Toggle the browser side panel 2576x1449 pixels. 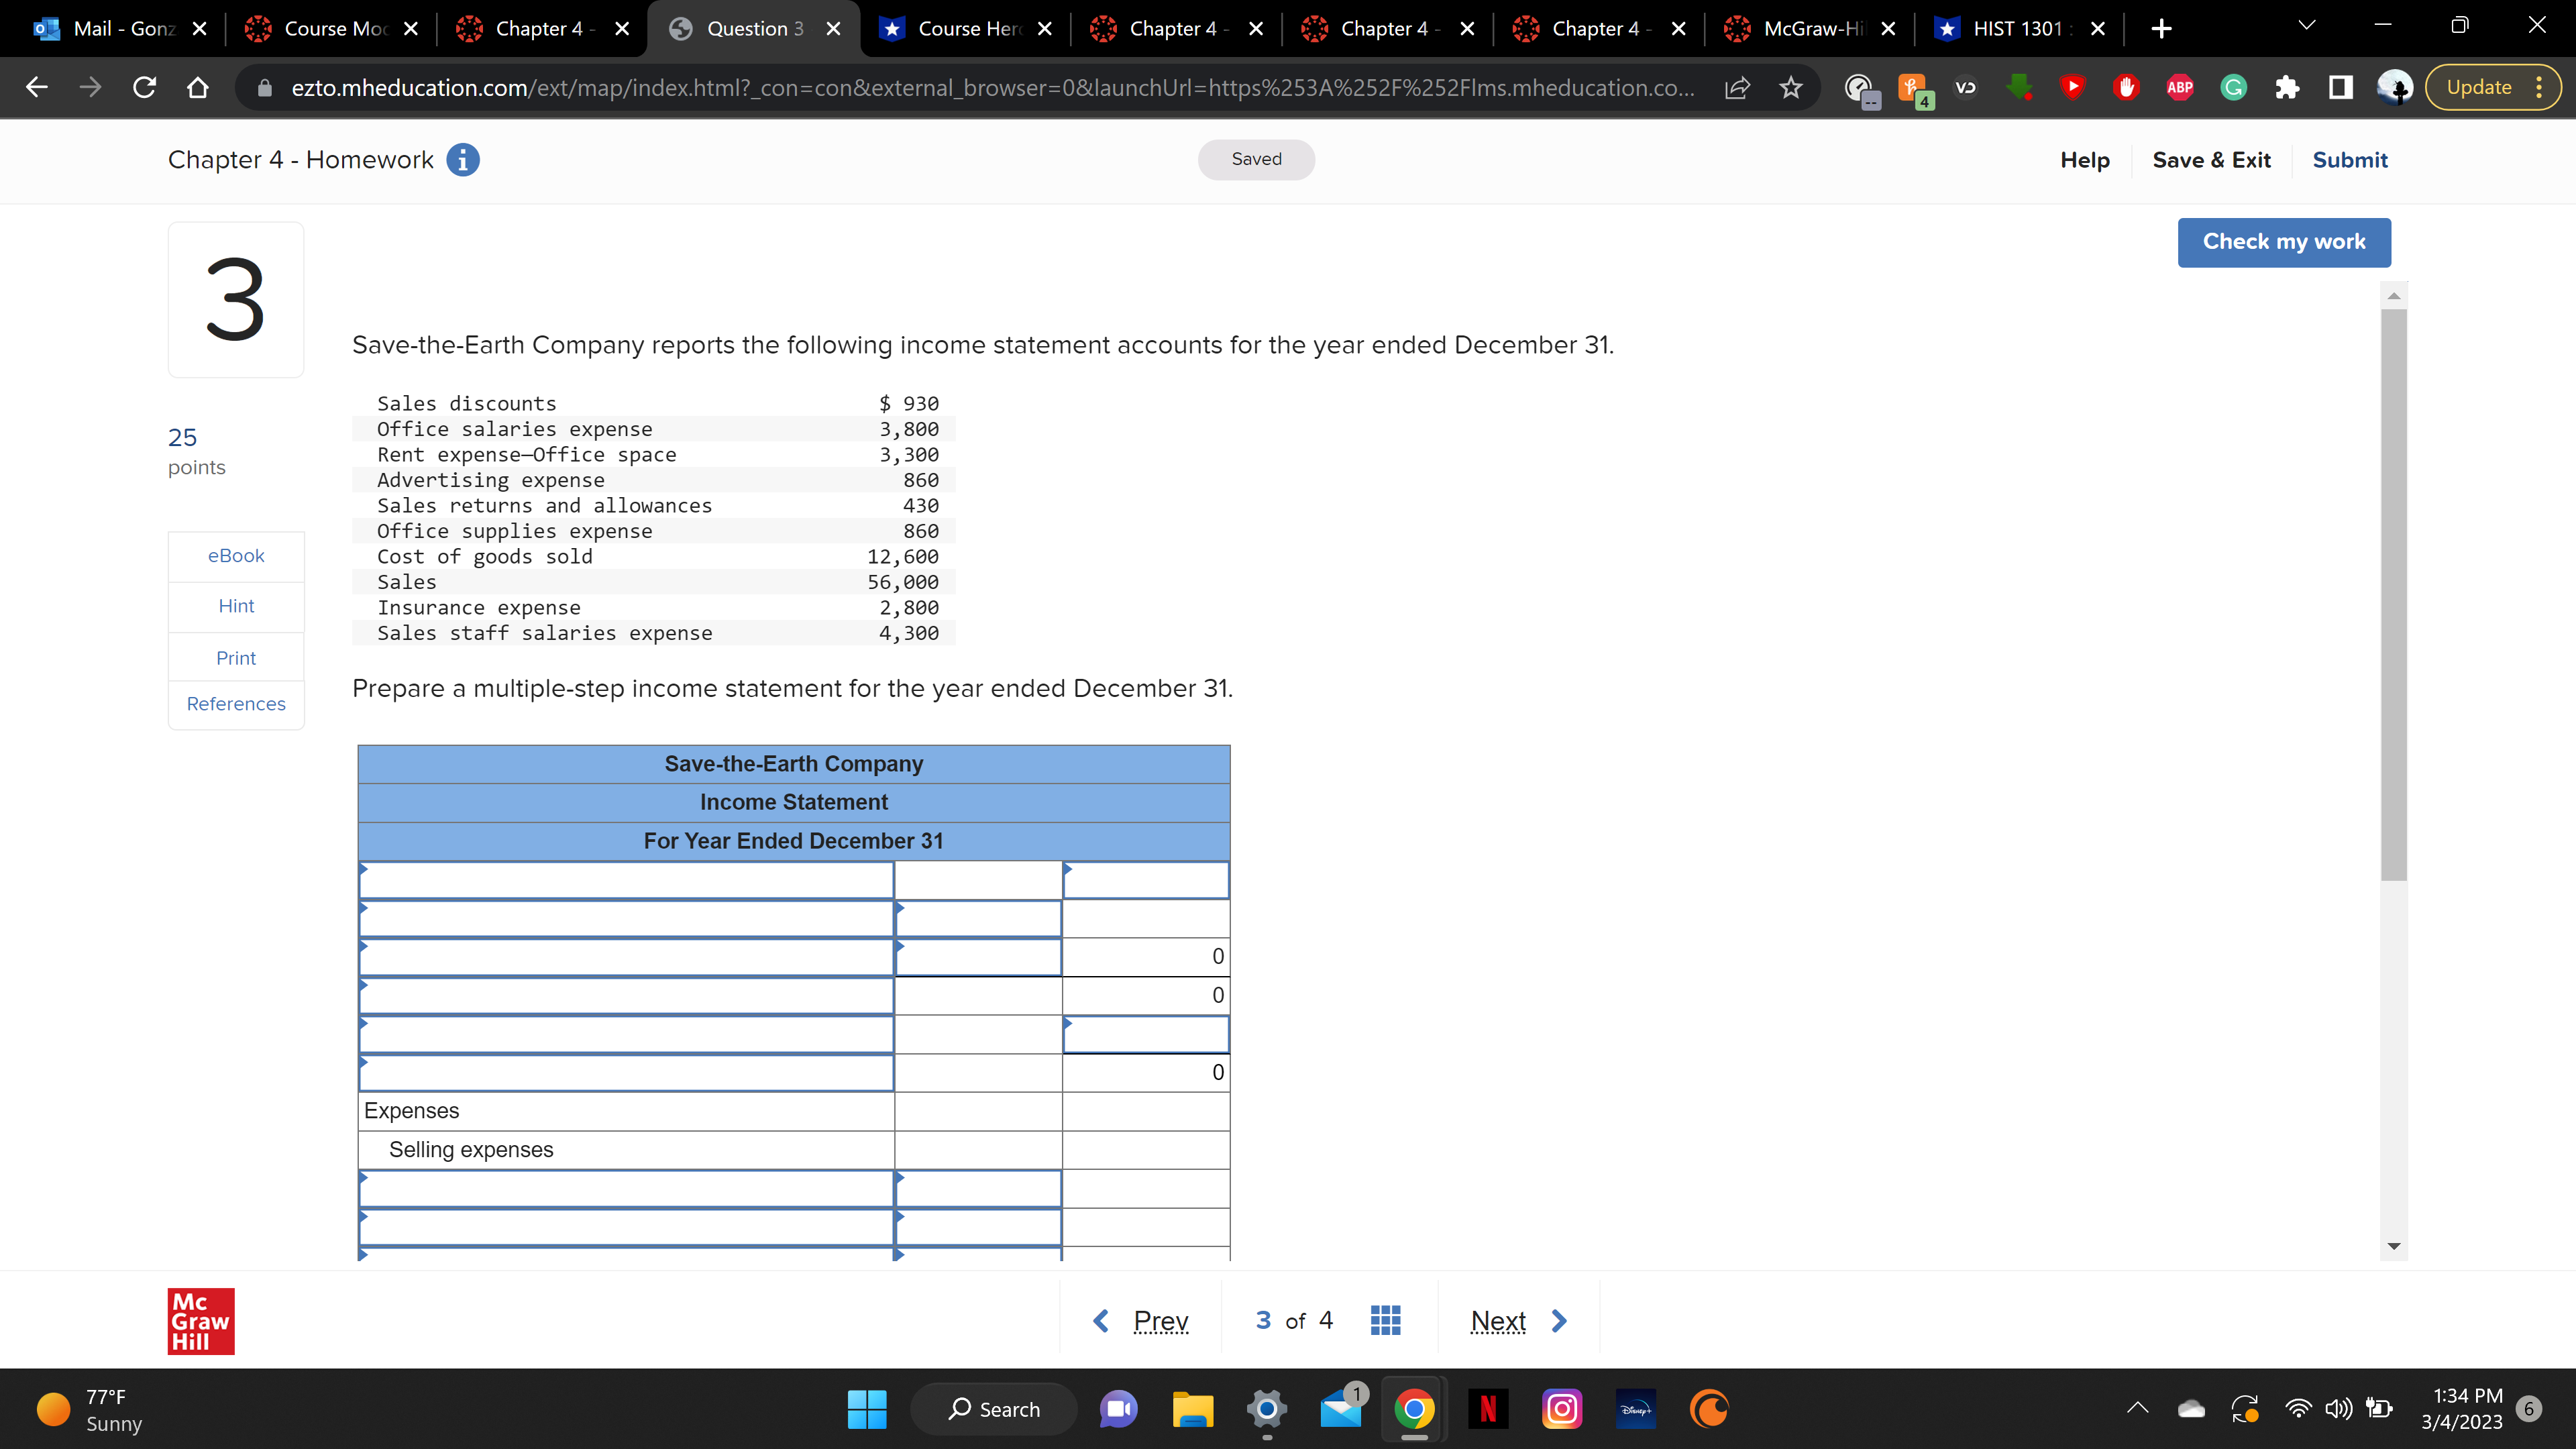pos(2340,88)
